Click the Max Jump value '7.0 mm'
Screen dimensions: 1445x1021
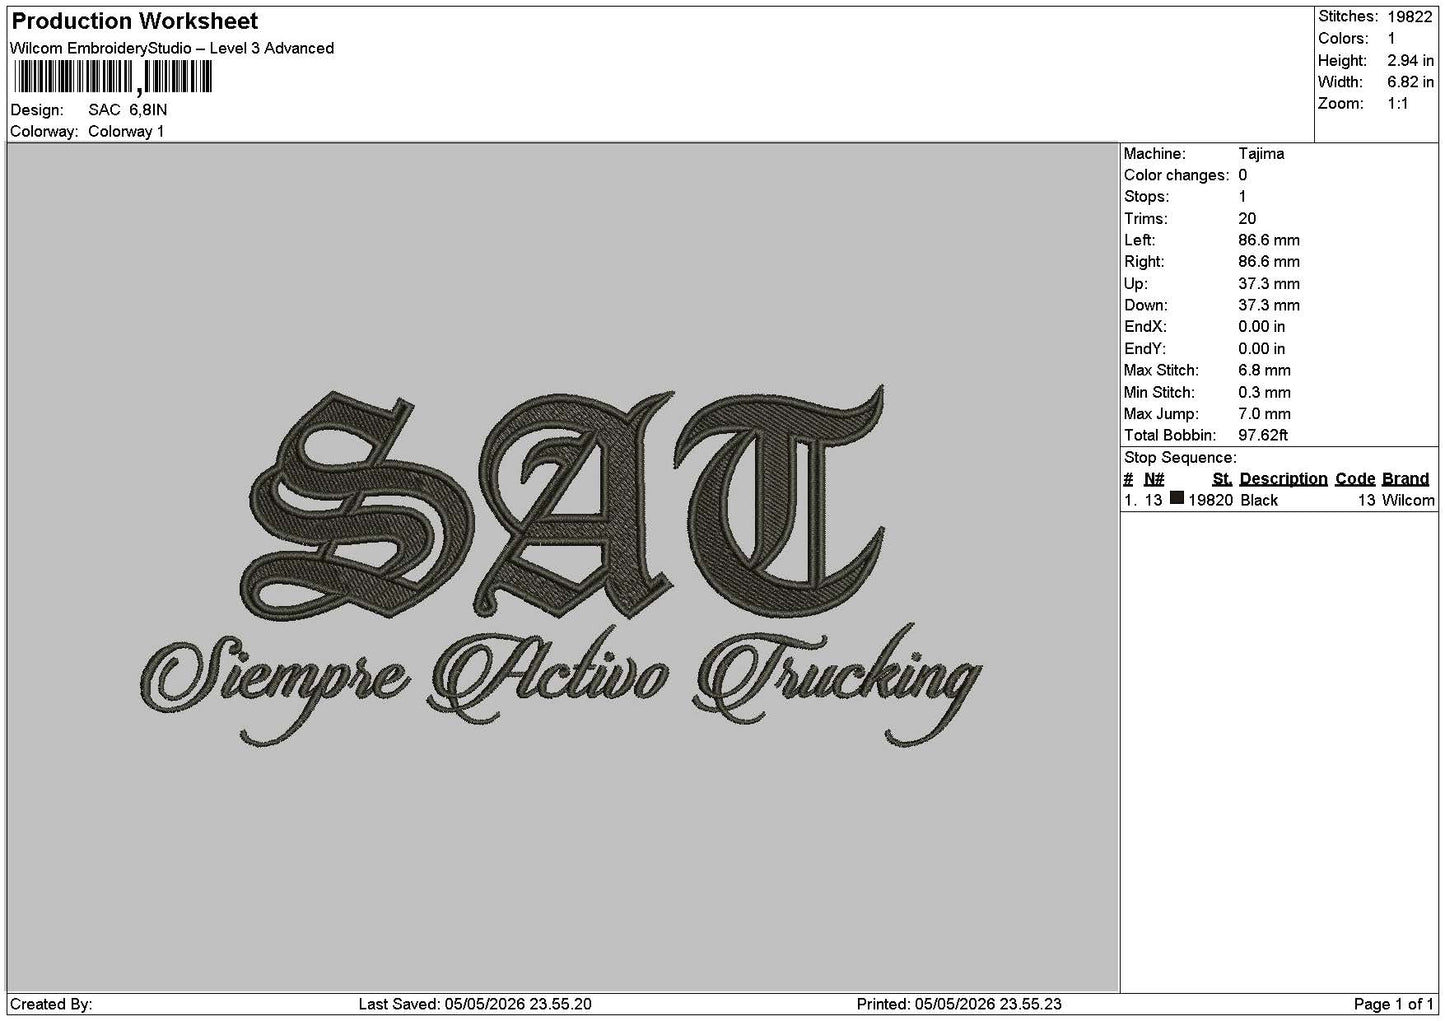[1264, 414]
